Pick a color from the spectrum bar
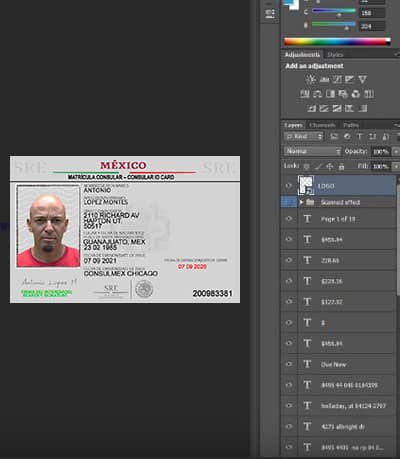Screen dimensions: 400x459 click(x=337, y=42)
